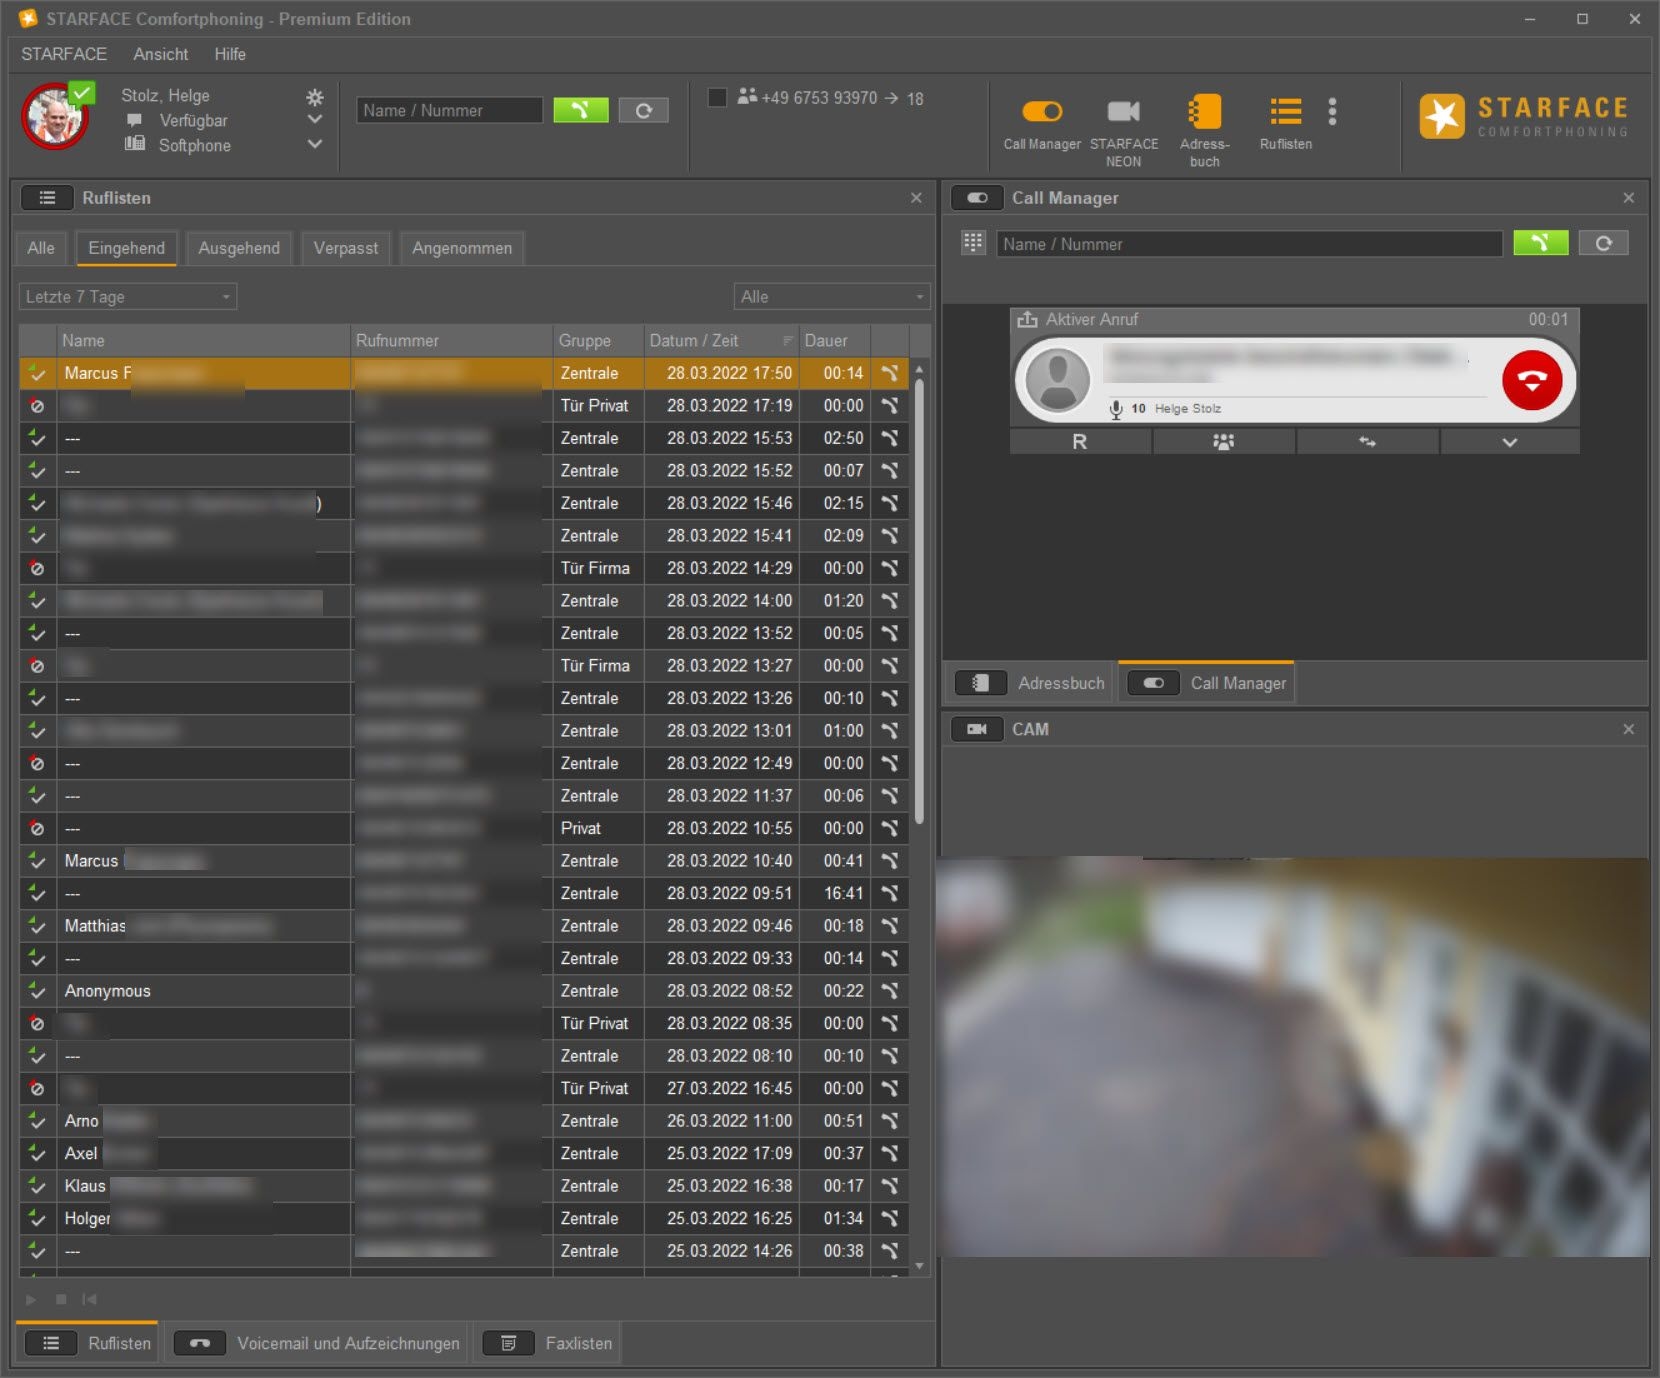1660x1378 pixels.
Task: Open the STARFACE menu
Action: pyautogui.click(x=64, y=54)
